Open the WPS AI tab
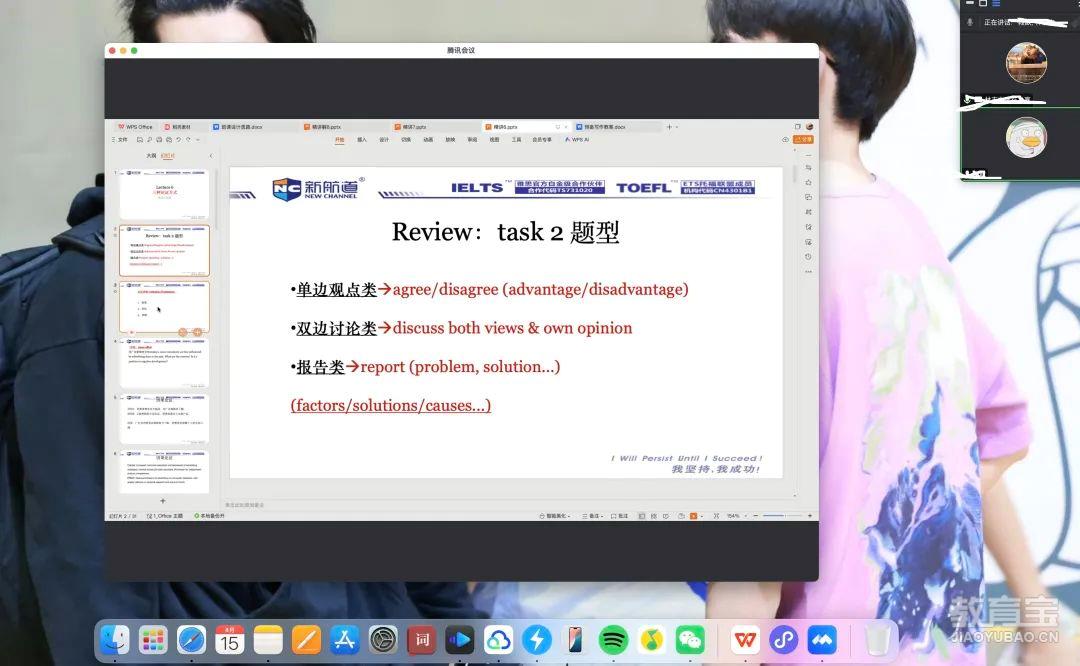The image size is (1080, 666). pos(577,139)
